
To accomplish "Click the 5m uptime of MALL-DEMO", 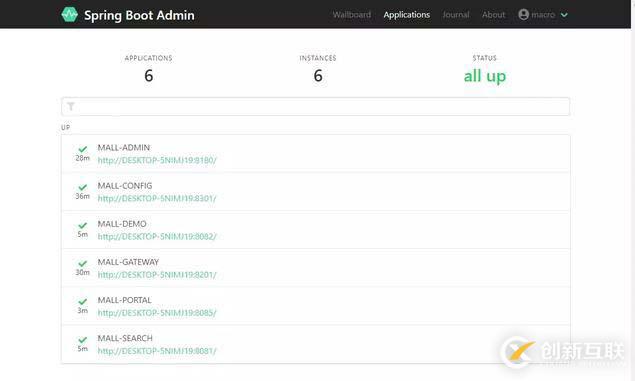I will [83, 234].
